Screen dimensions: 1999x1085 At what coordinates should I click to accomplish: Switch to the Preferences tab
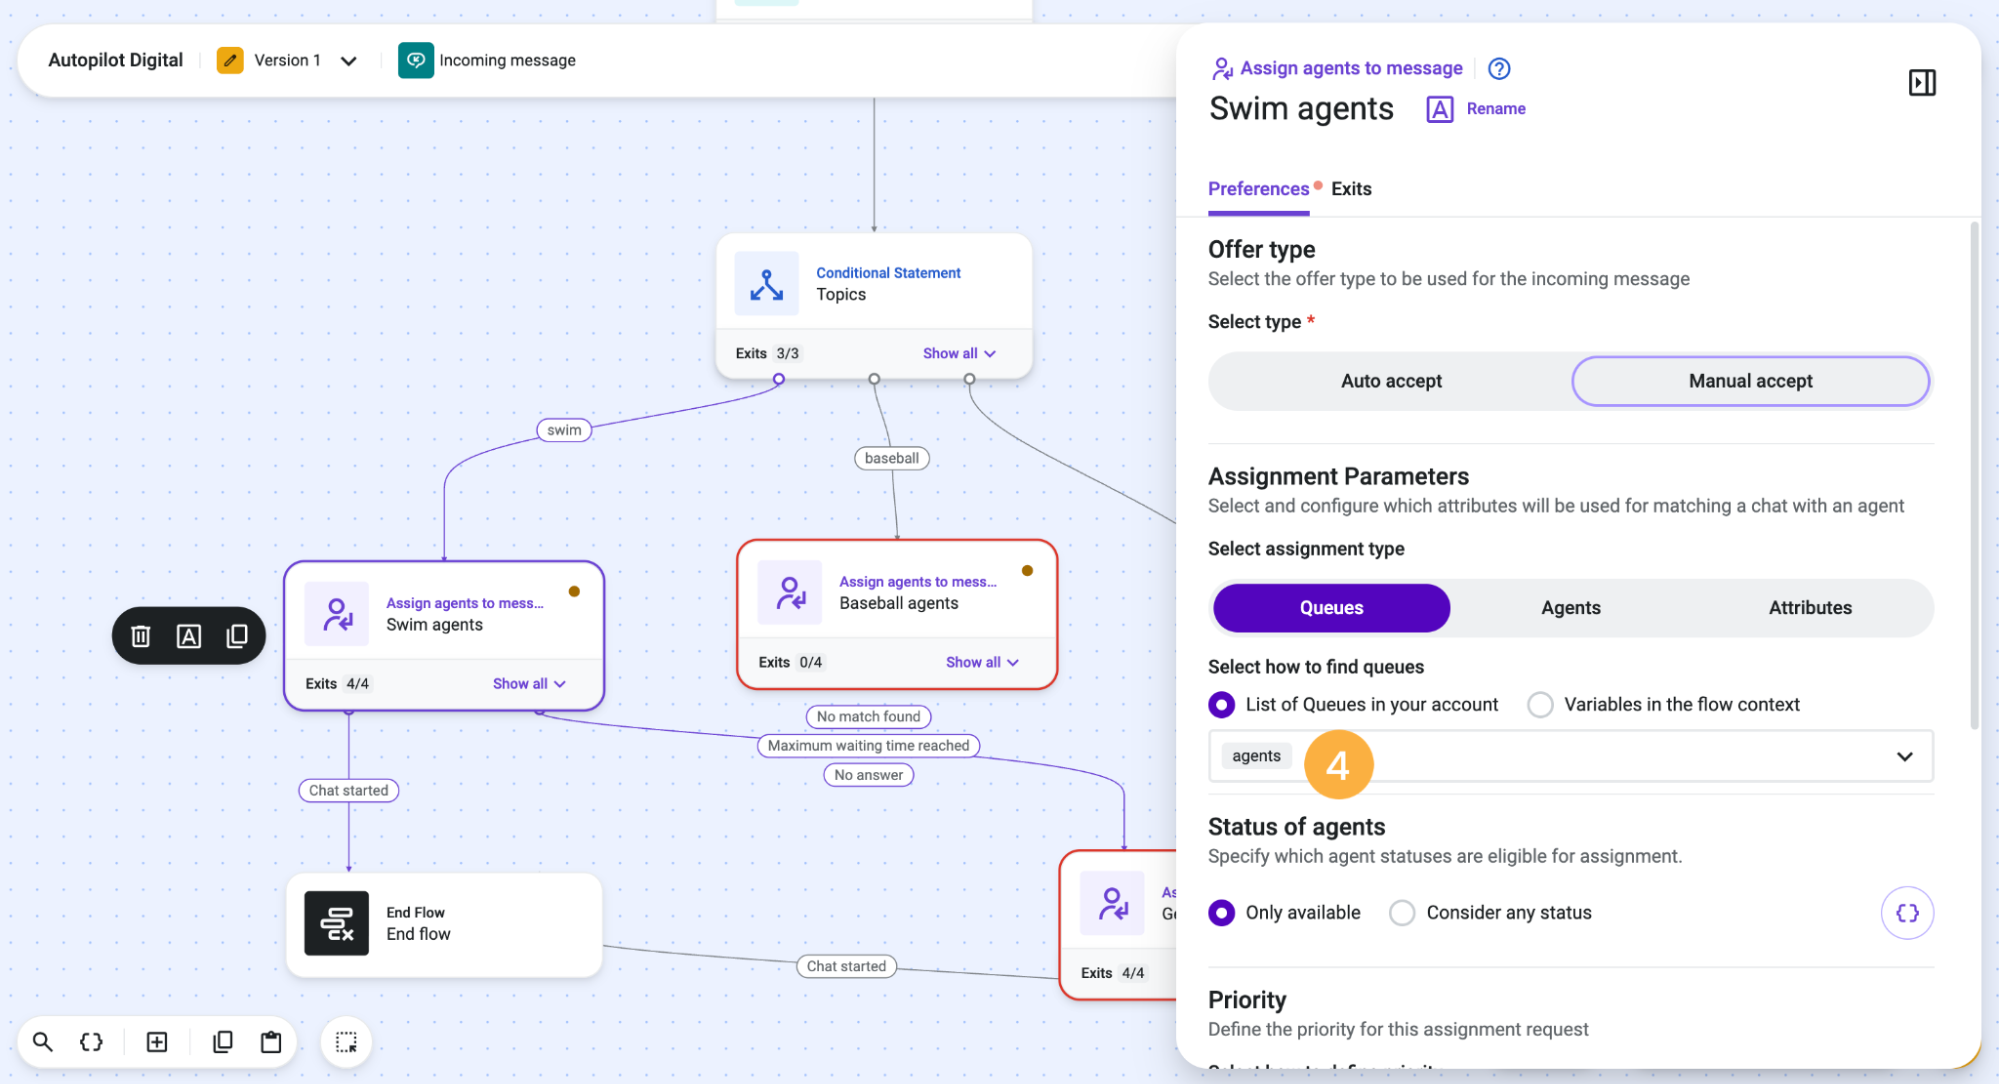1258,189
